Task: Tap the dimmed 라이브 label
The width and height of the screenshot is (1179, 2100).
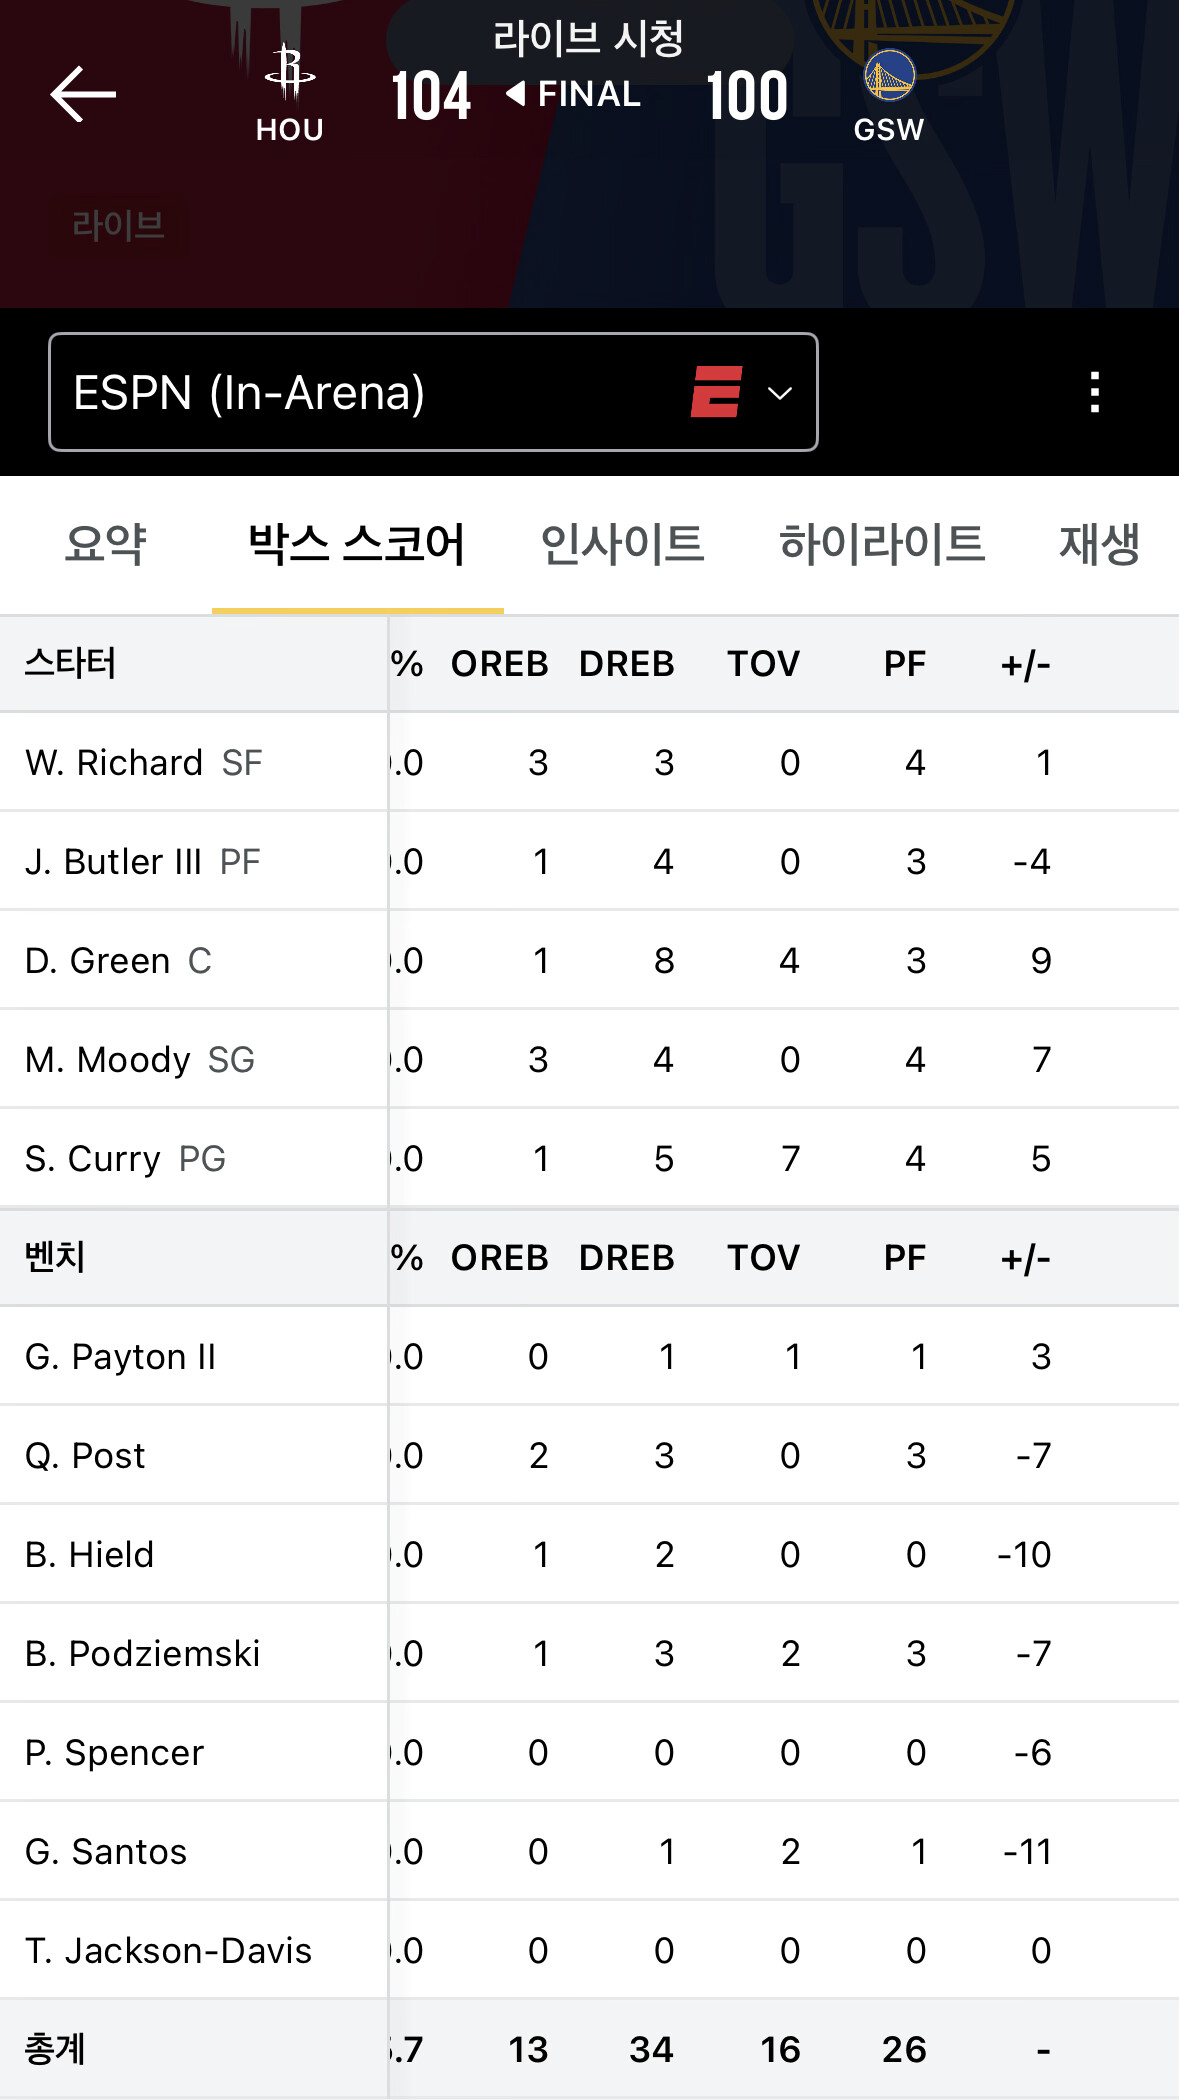Action: tap(118, 225)
